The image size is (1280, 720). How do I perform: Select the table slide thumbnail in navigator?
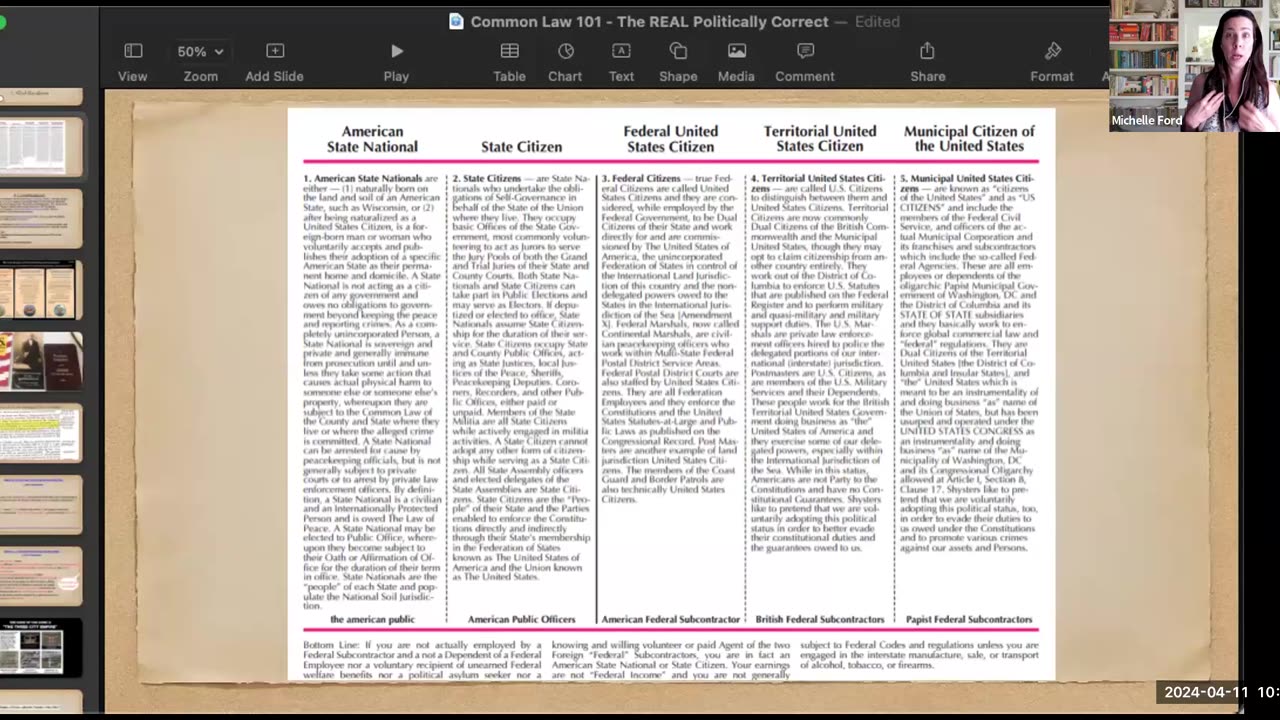coord(41,146)
